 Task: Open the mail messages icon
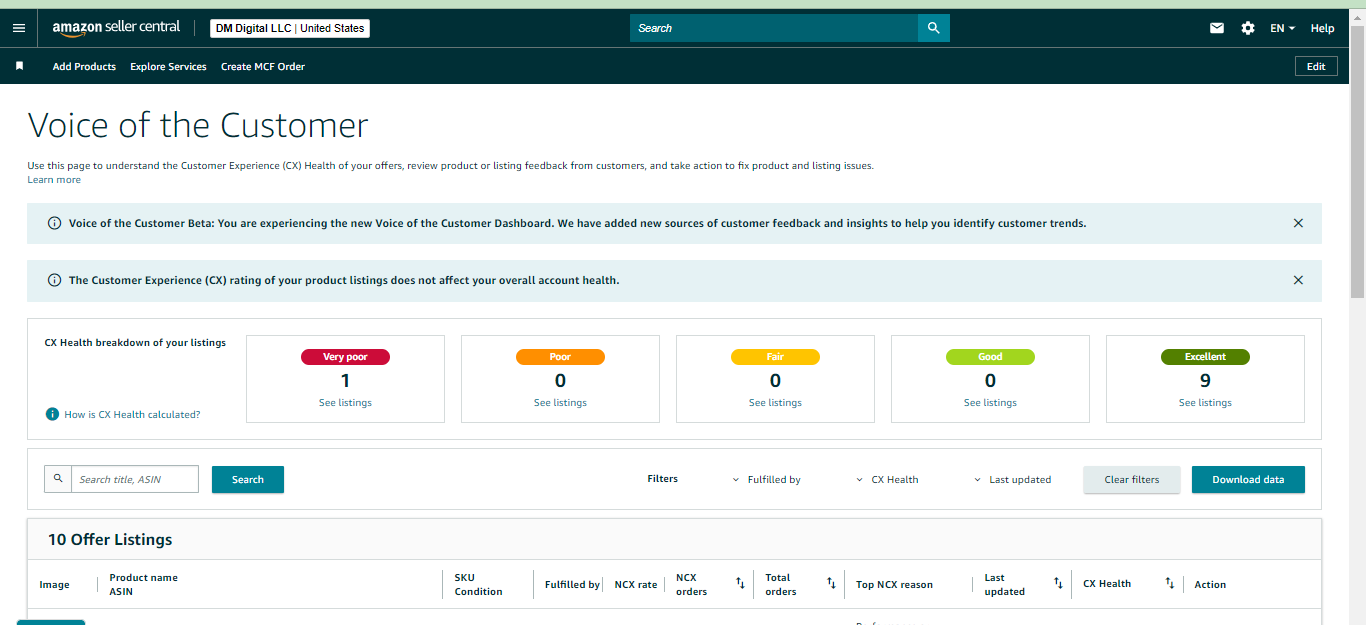pyautogui.click(x=1217, y=28)
